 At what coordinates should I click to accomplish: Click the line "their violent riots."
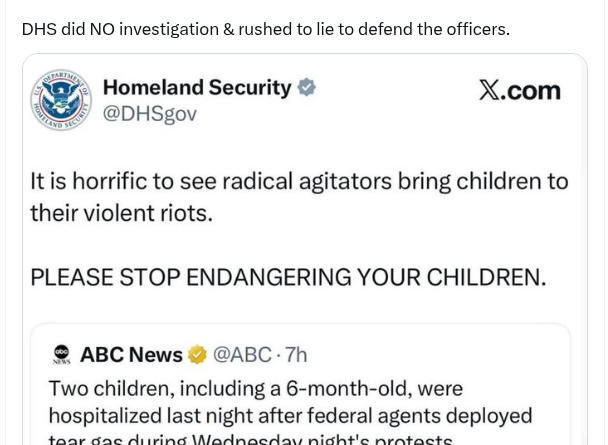coord(121,213)
